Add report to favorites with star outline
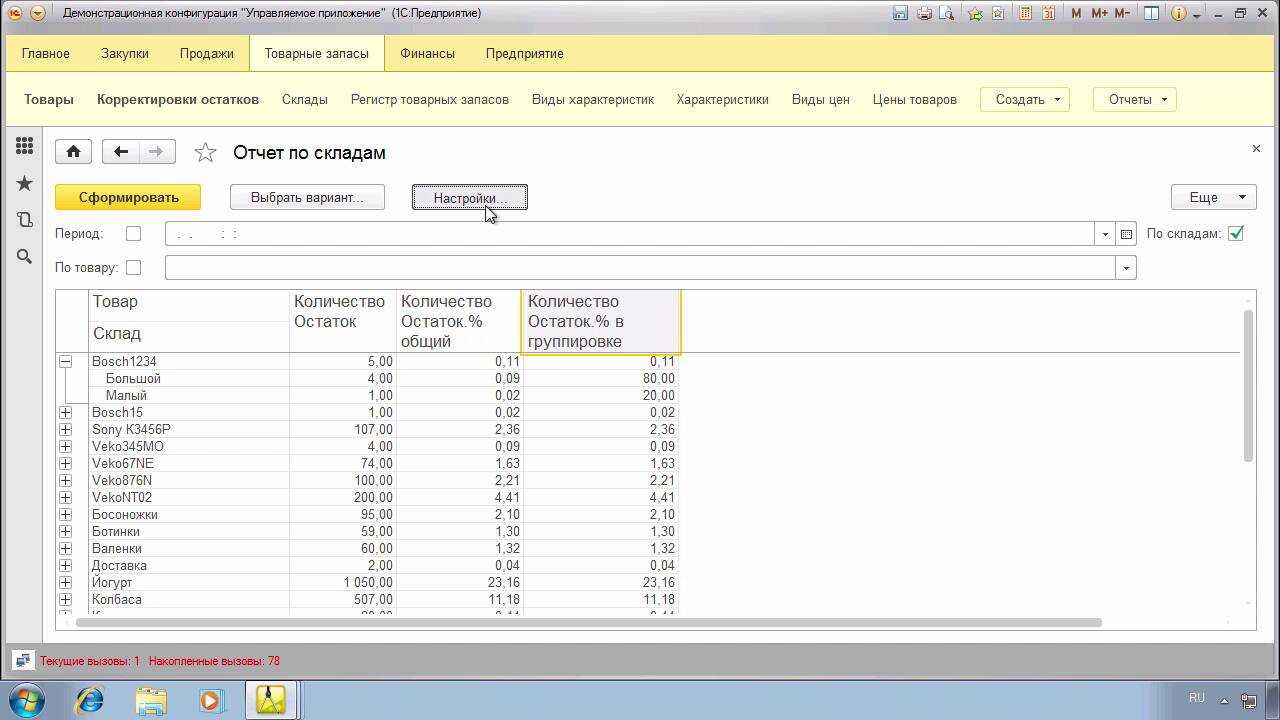Viewport: 1280px width, 720px height. tap(205, 153)
